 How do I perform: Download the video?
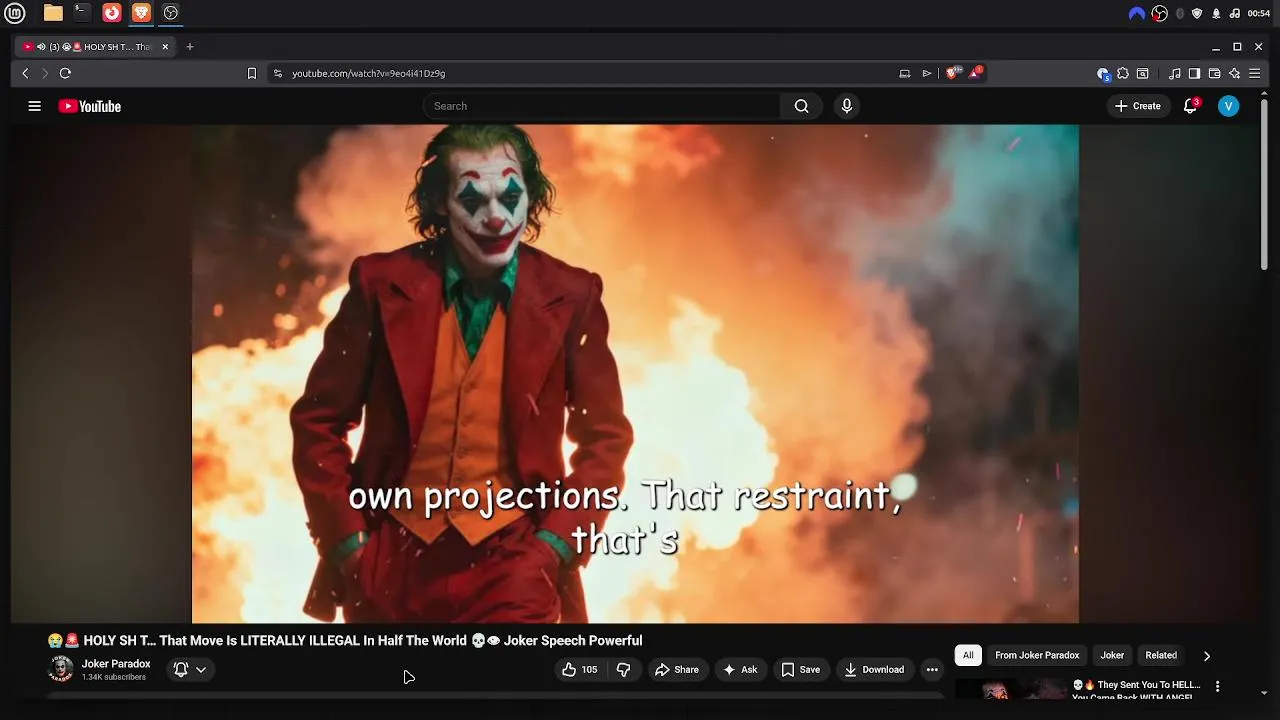874,670
